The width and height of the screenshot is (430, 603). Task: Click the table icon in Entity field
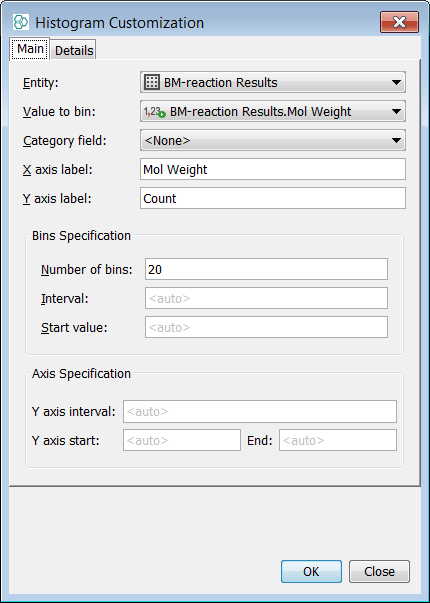pyautogui.click(x=152, y=82)
